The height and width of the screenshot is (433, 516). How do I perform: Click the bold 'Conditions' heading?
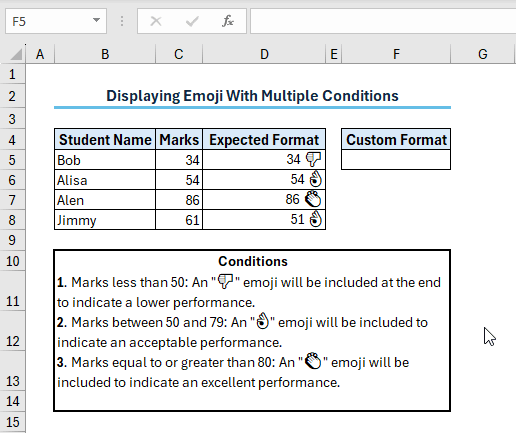tap(253, 261)
